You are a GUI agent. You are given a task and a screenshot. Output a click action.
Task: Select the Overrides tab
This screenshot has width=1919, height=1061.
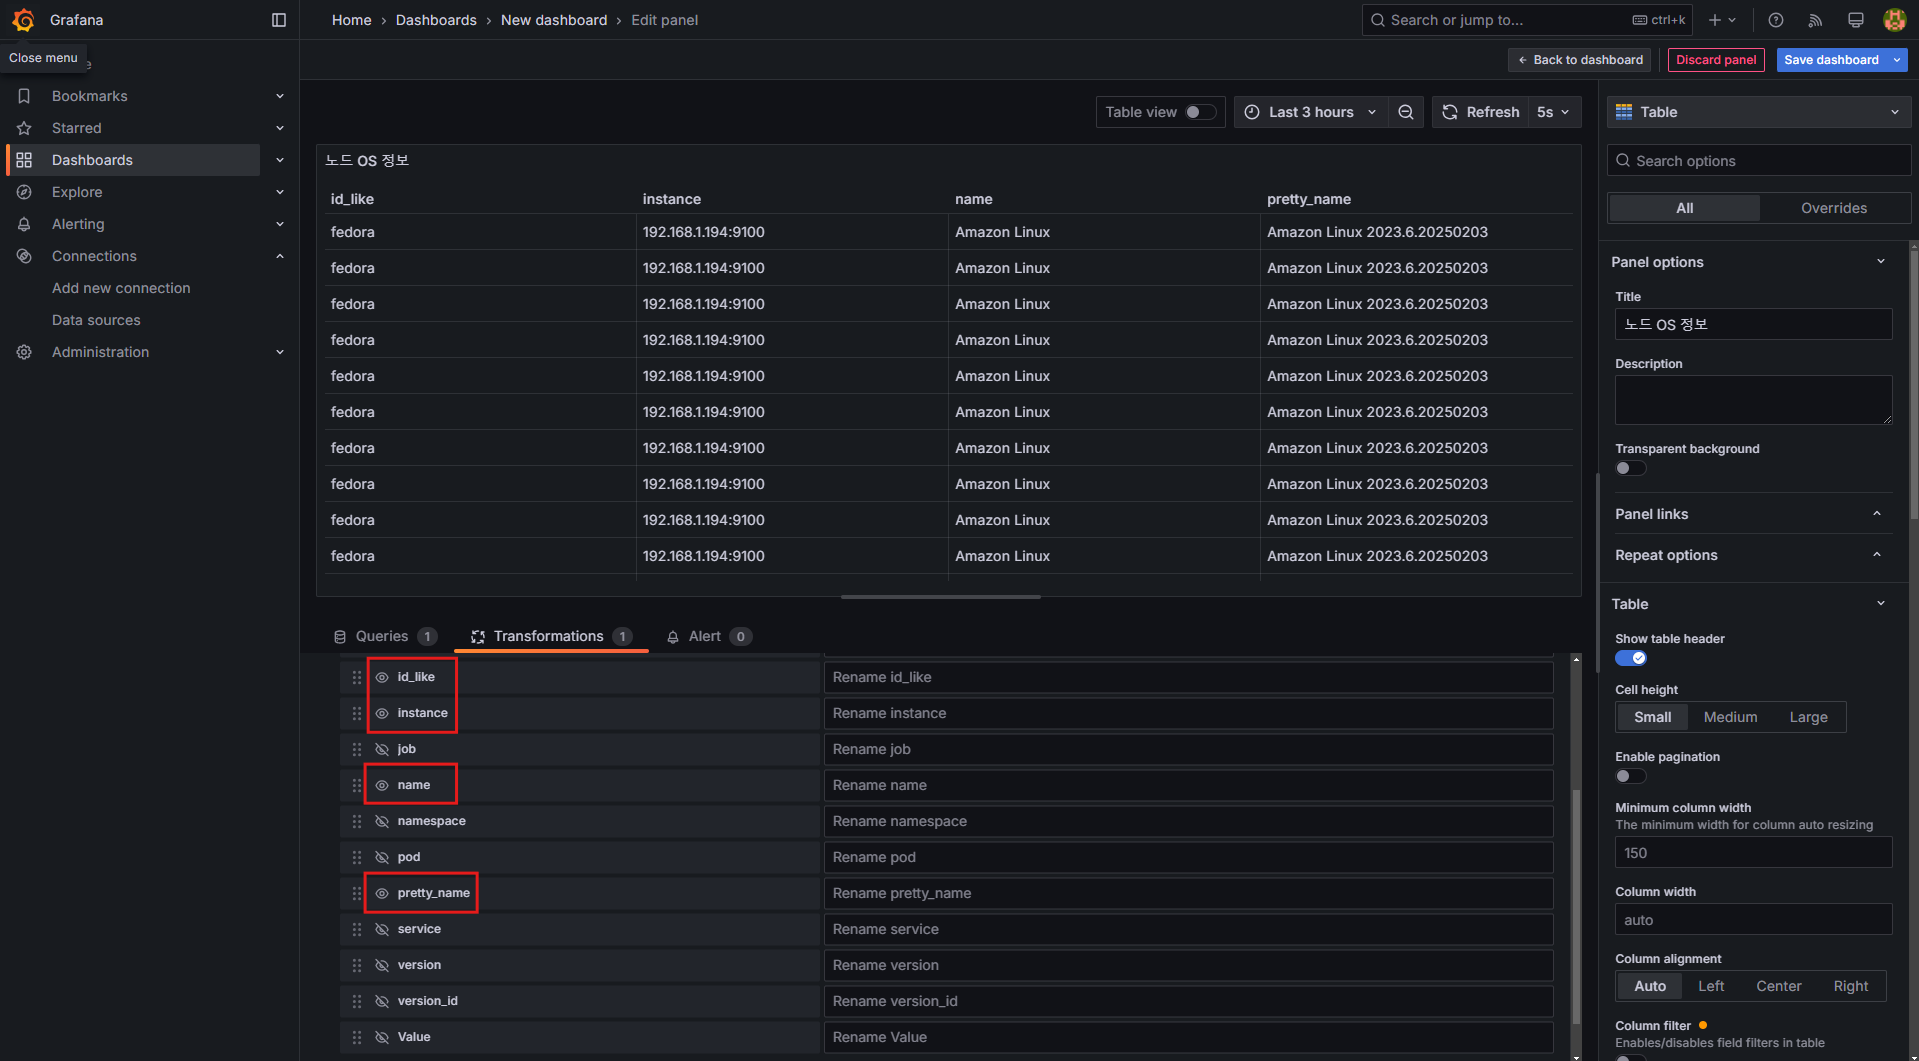(1834, 208)
